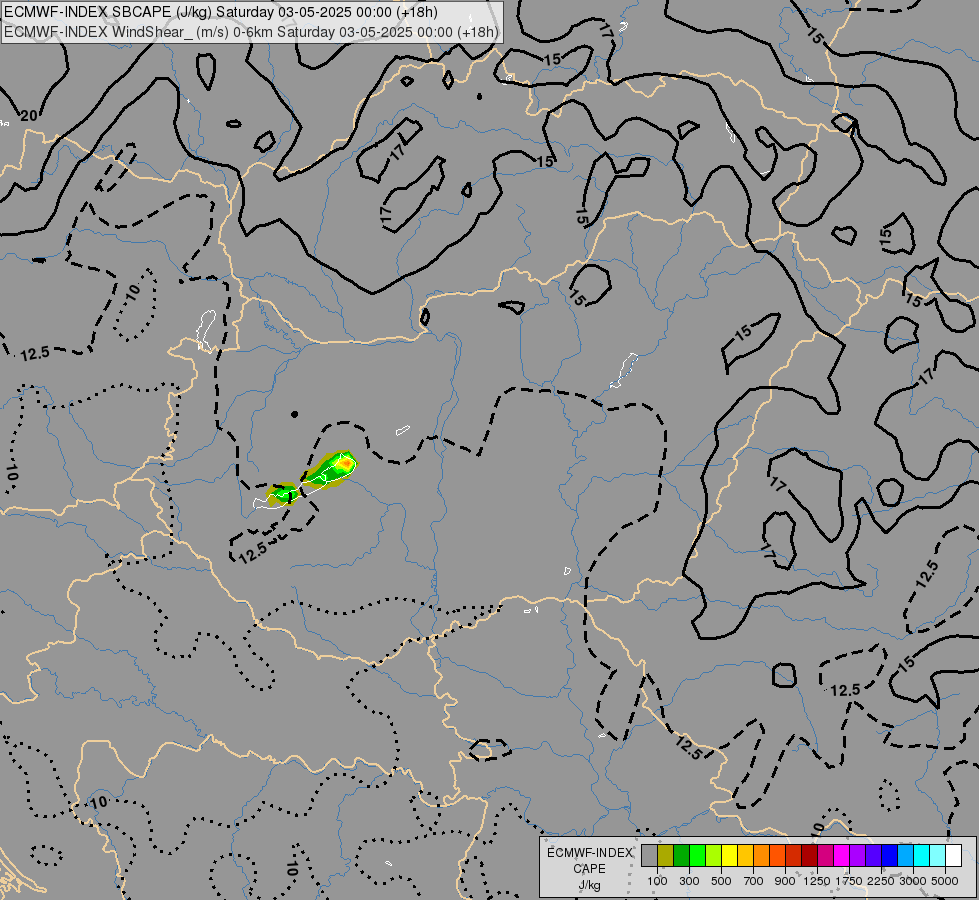Click the olive legend swatch after 100
The width and height of the screenshot is (979, 900).
coord(666,855)
